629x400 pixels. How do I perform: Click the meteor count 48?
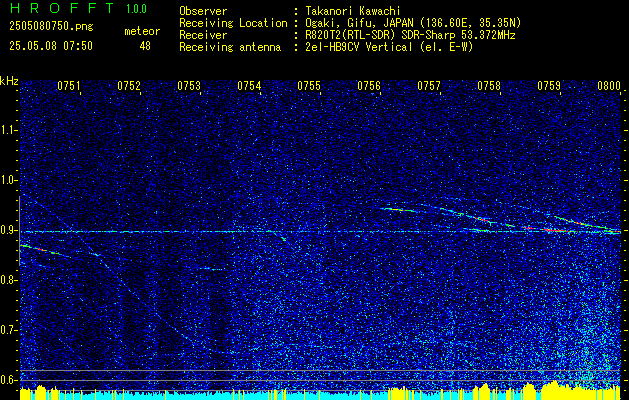[x=145, y=46]
